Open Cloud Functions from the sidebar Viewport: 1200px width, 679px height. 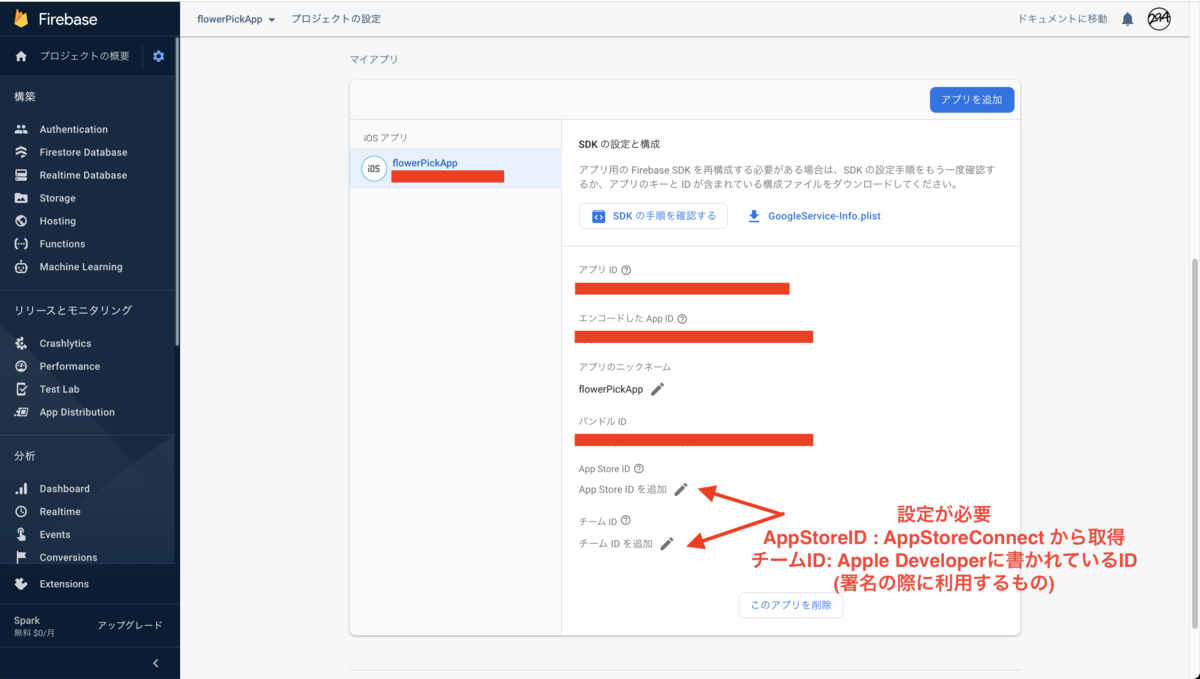64,243
